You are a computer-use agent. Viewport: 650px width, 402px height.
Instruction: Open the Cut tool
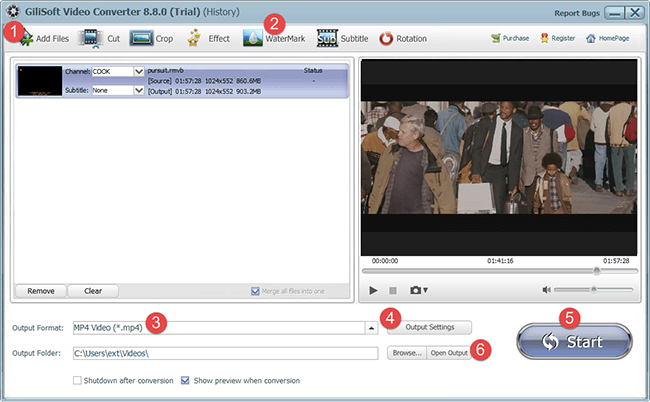click(91, 39)
